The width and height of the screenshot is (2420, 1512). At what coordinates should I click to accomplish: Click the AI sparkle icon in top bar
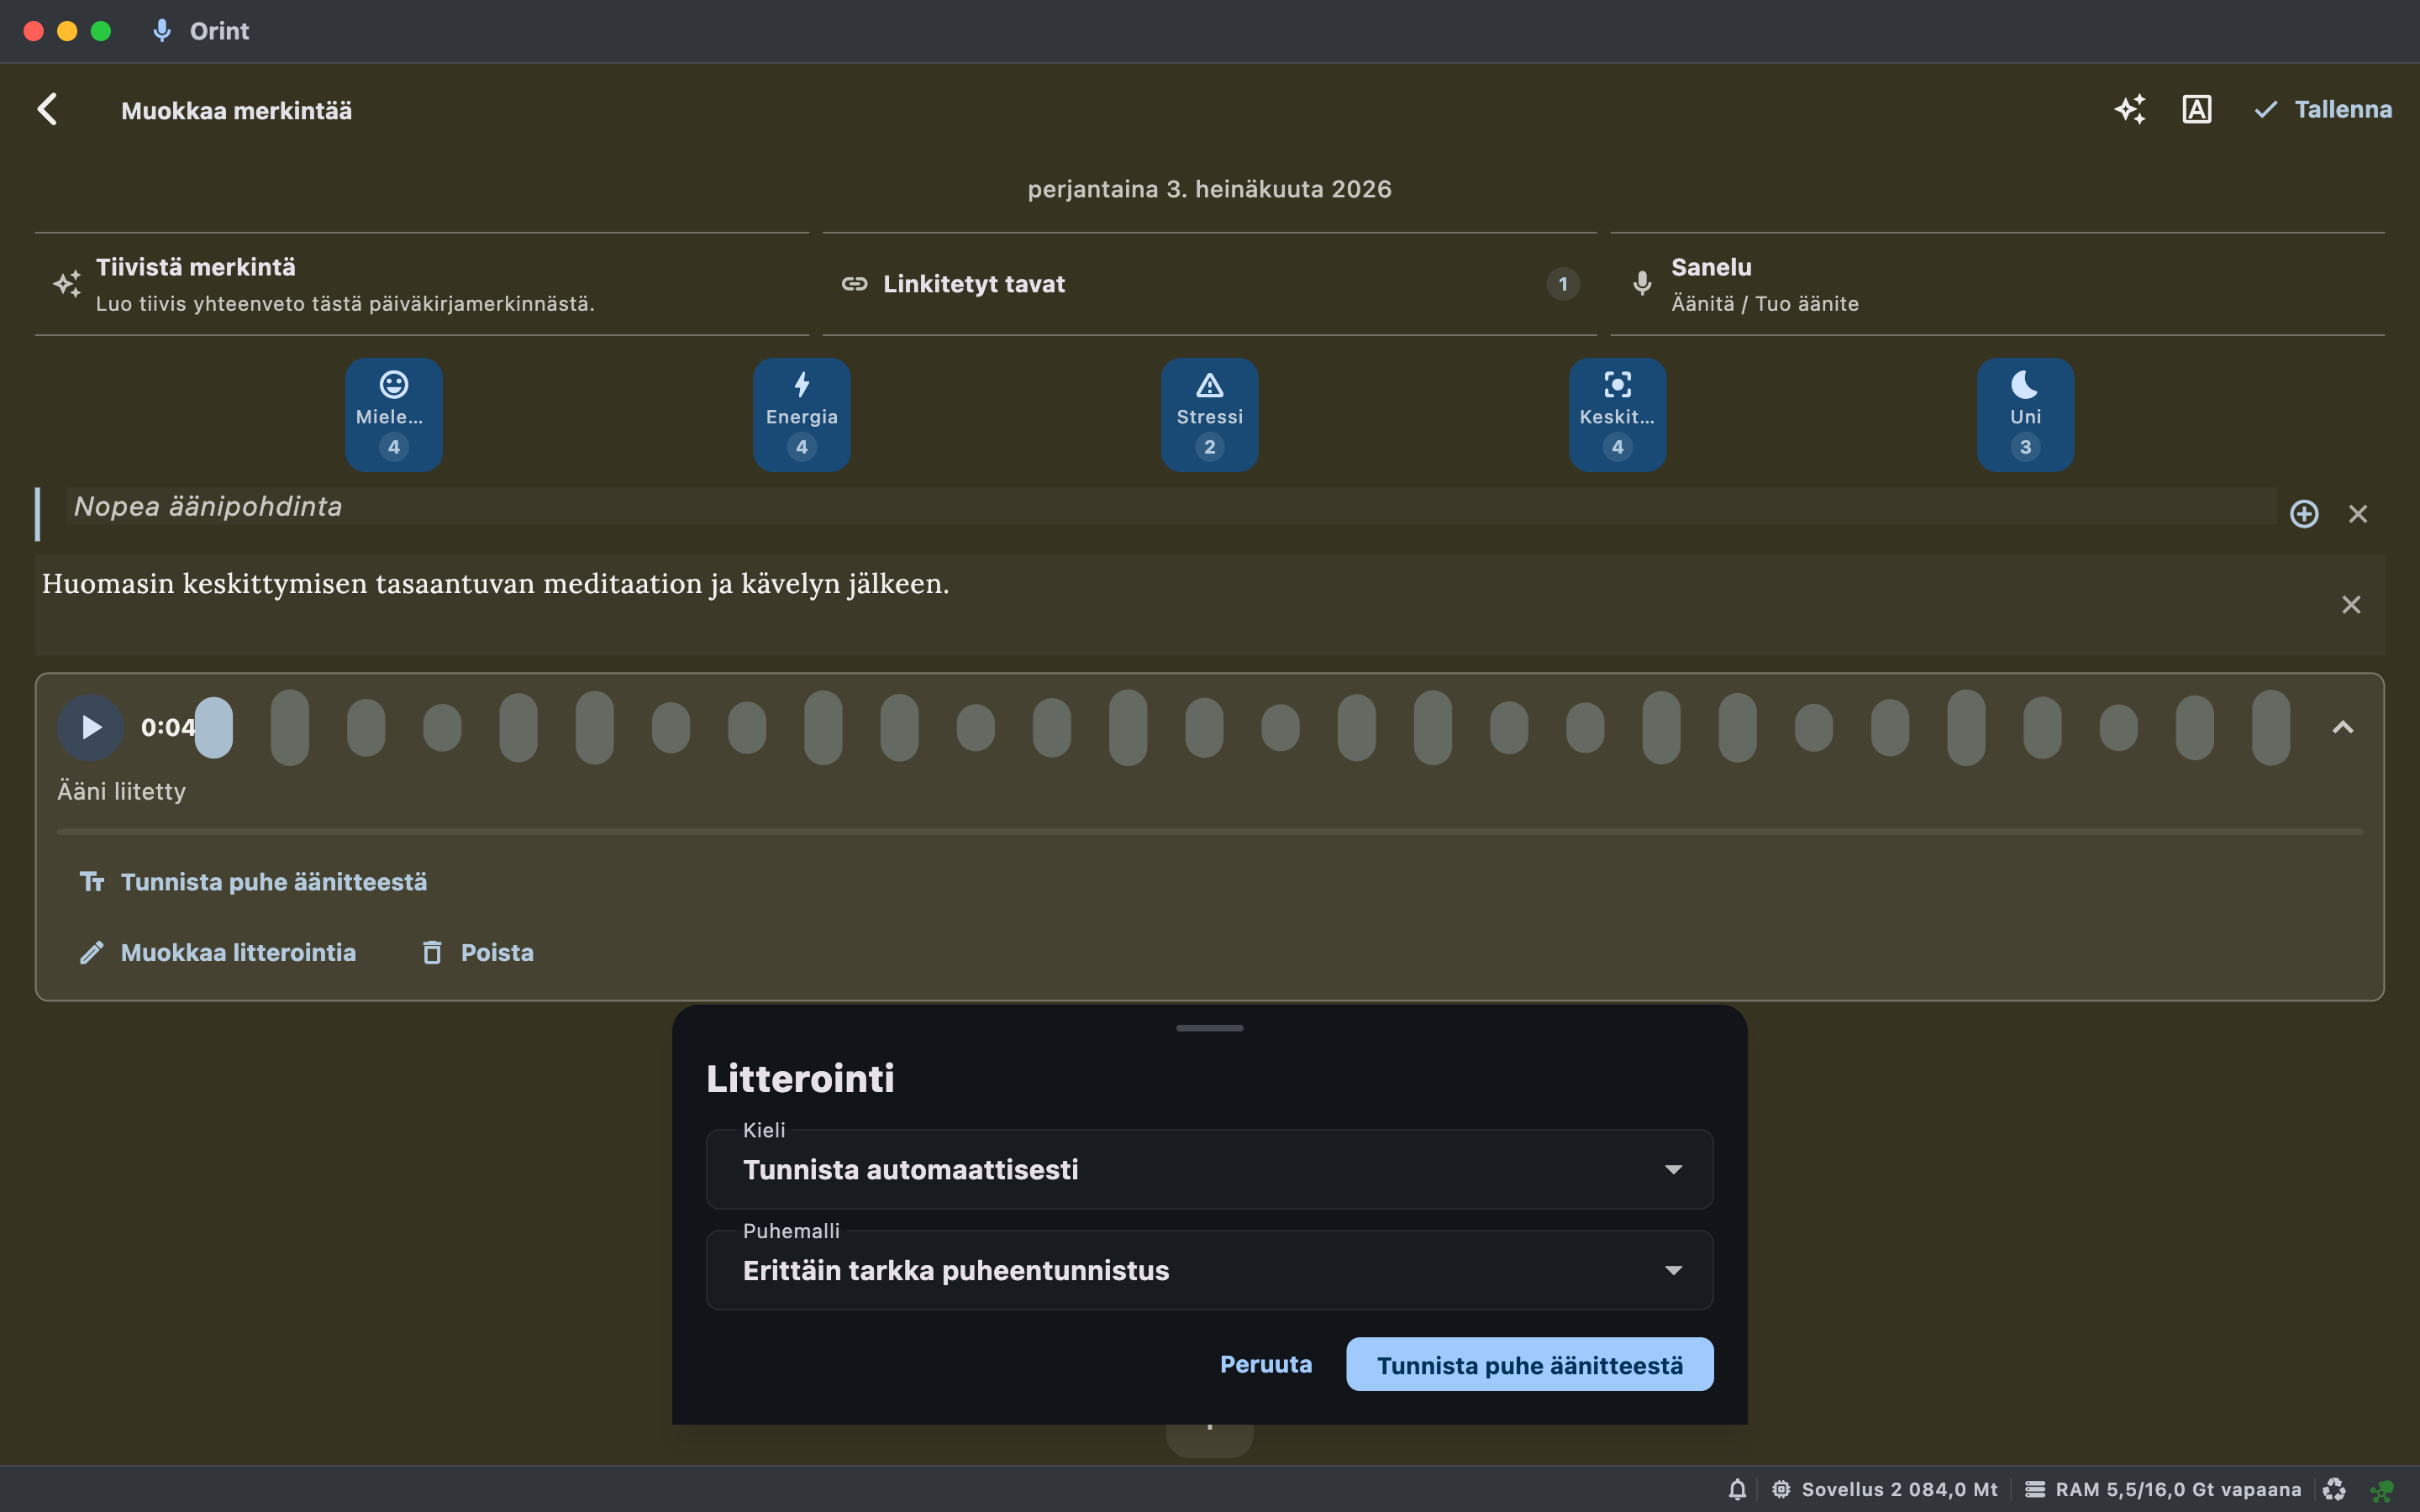coord(2130,110)
